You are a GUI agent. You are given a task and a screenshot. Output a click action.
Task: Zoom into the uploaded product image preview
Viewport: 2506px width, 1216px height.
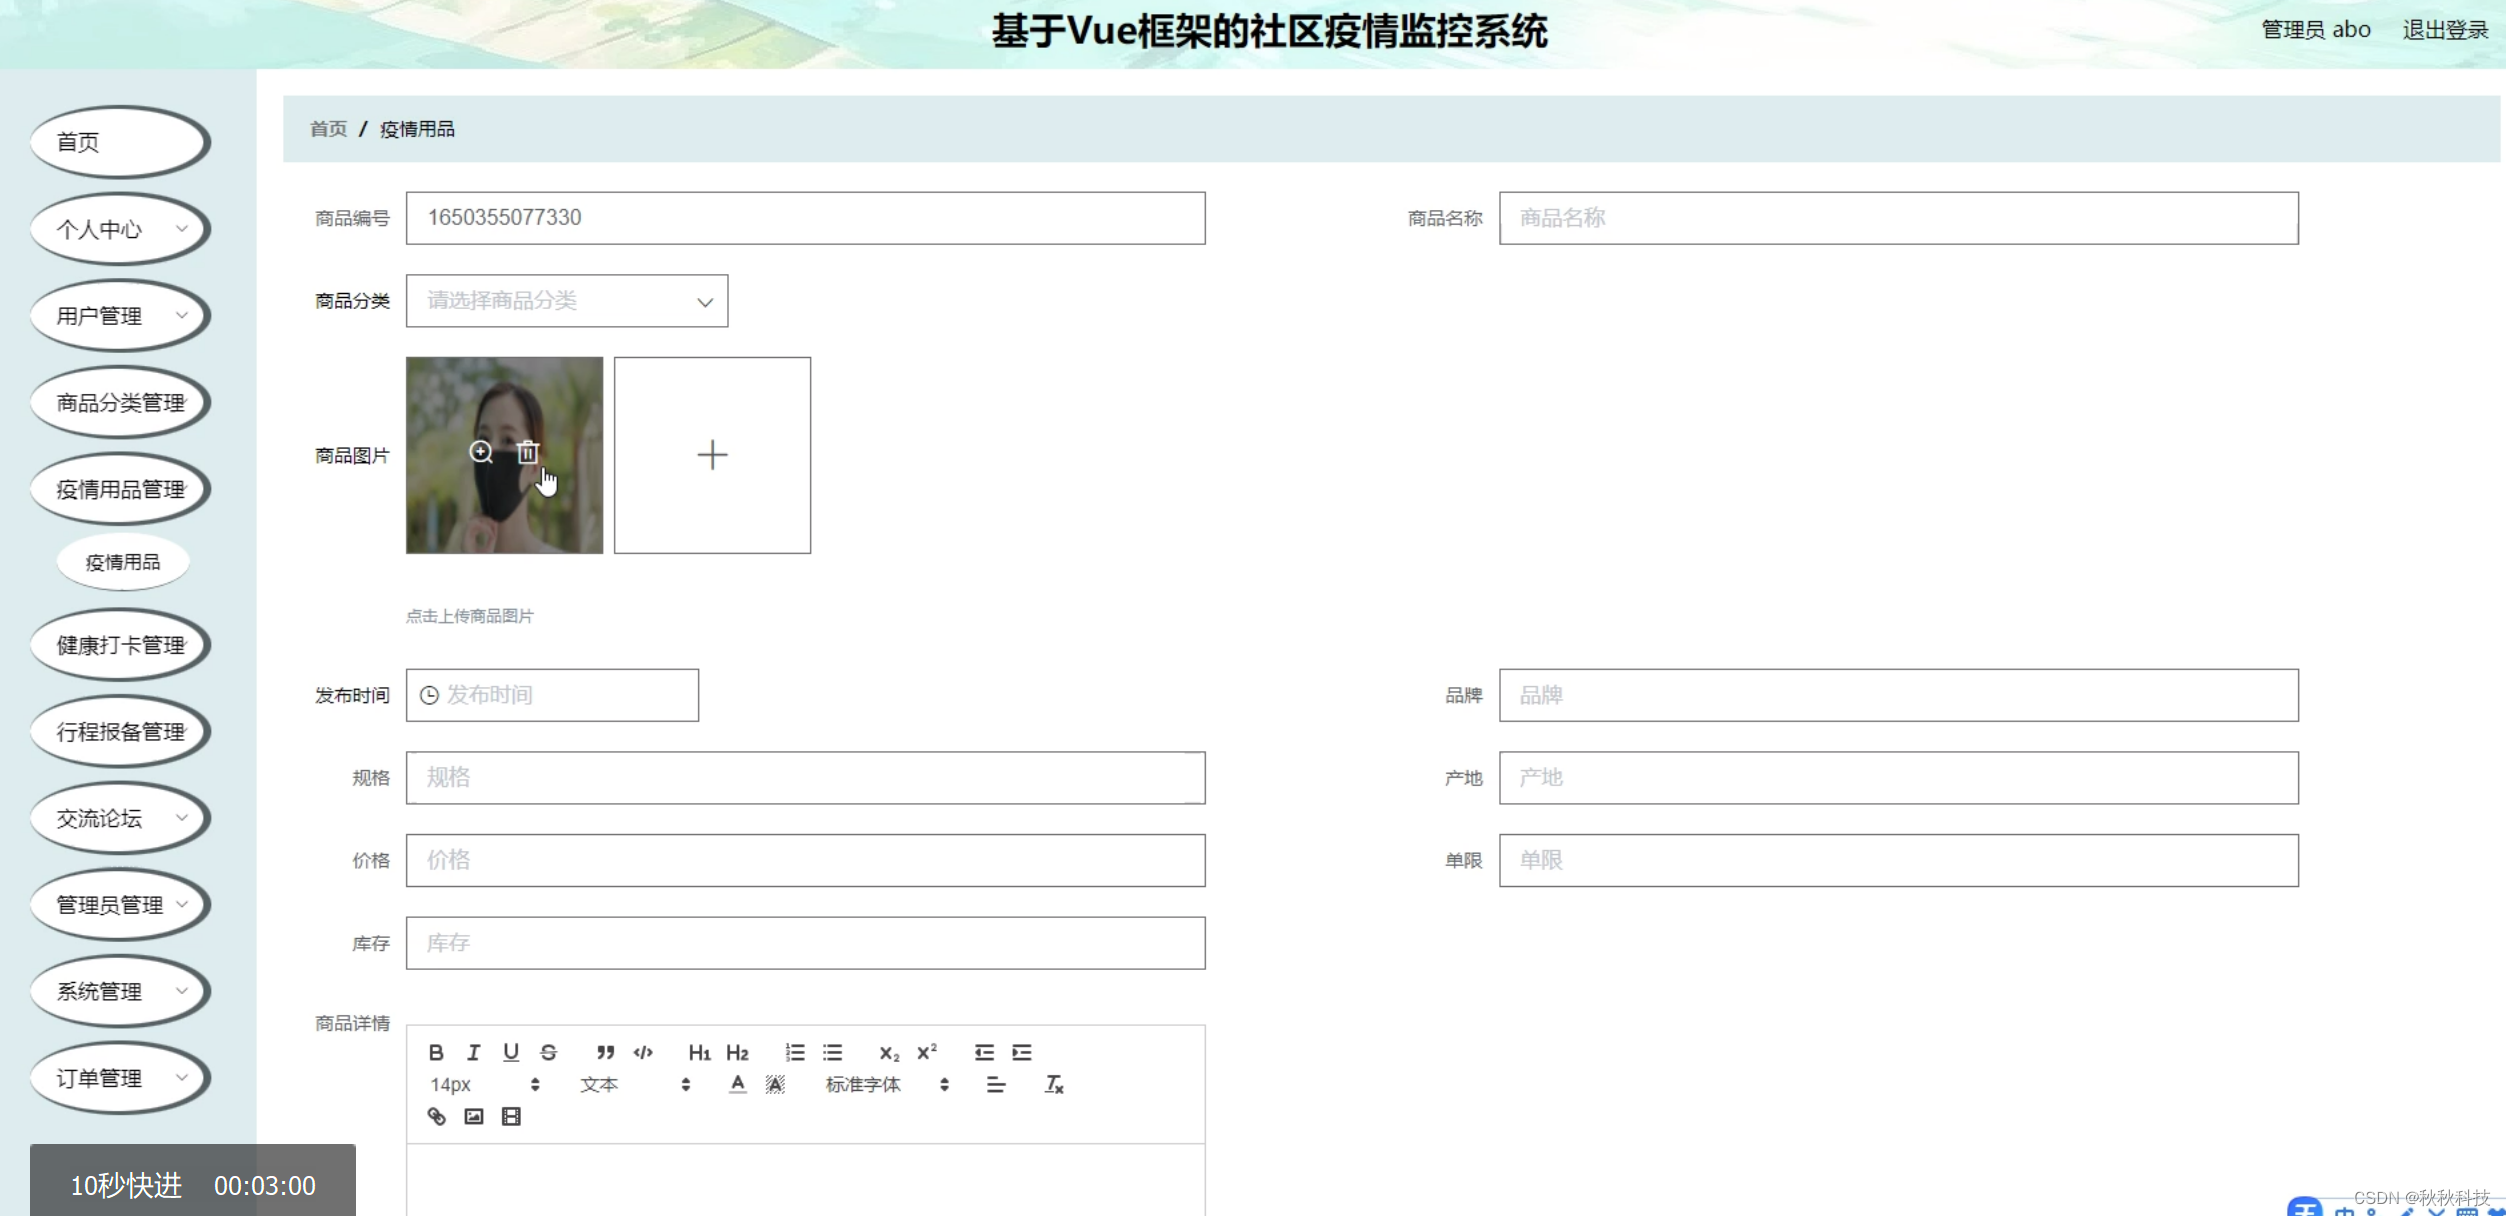pyautogui.click(x=482, y=453)
